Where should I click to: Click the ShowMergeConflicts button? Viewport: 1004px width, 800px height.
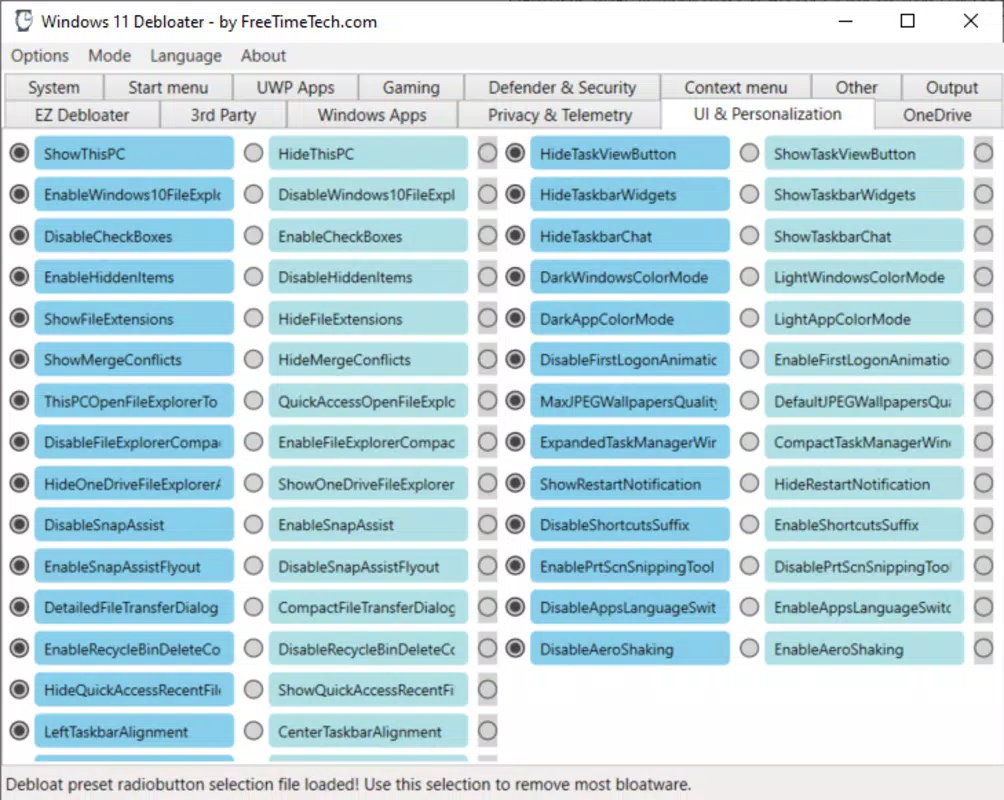tap(134, 360)
